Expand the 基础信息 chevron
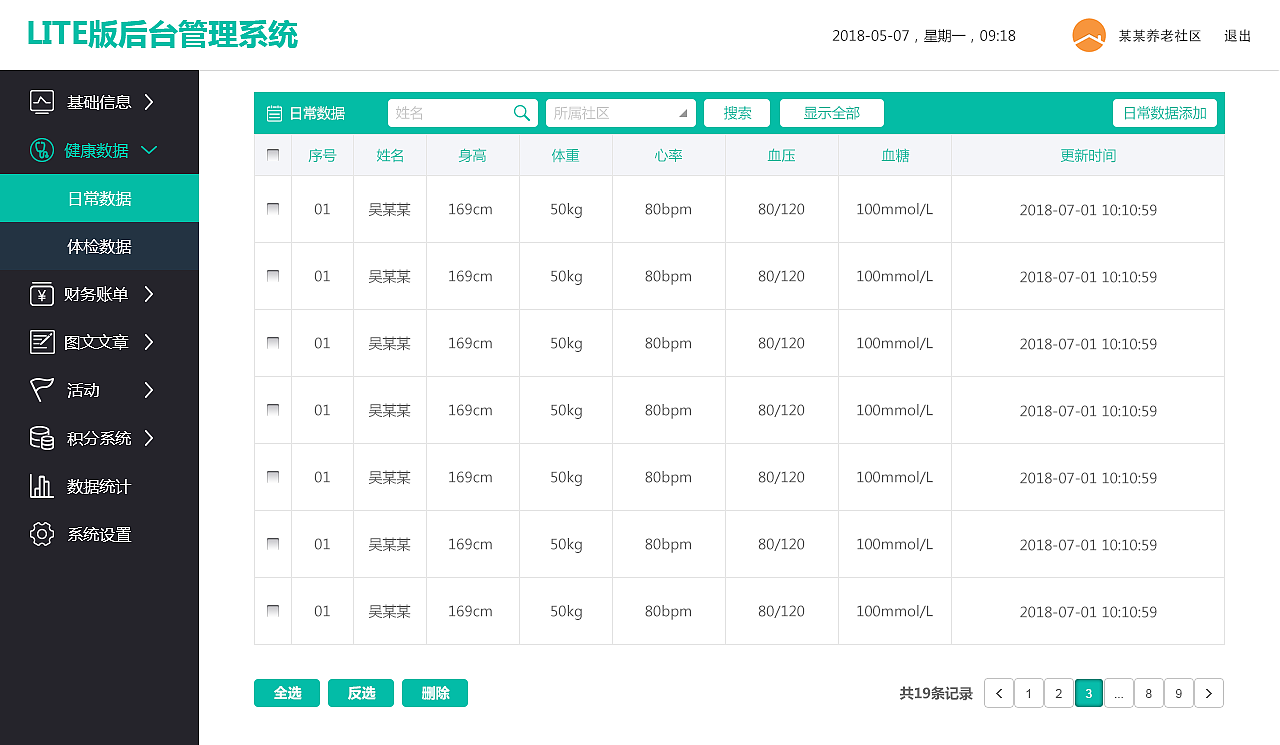 pos(148,101)
